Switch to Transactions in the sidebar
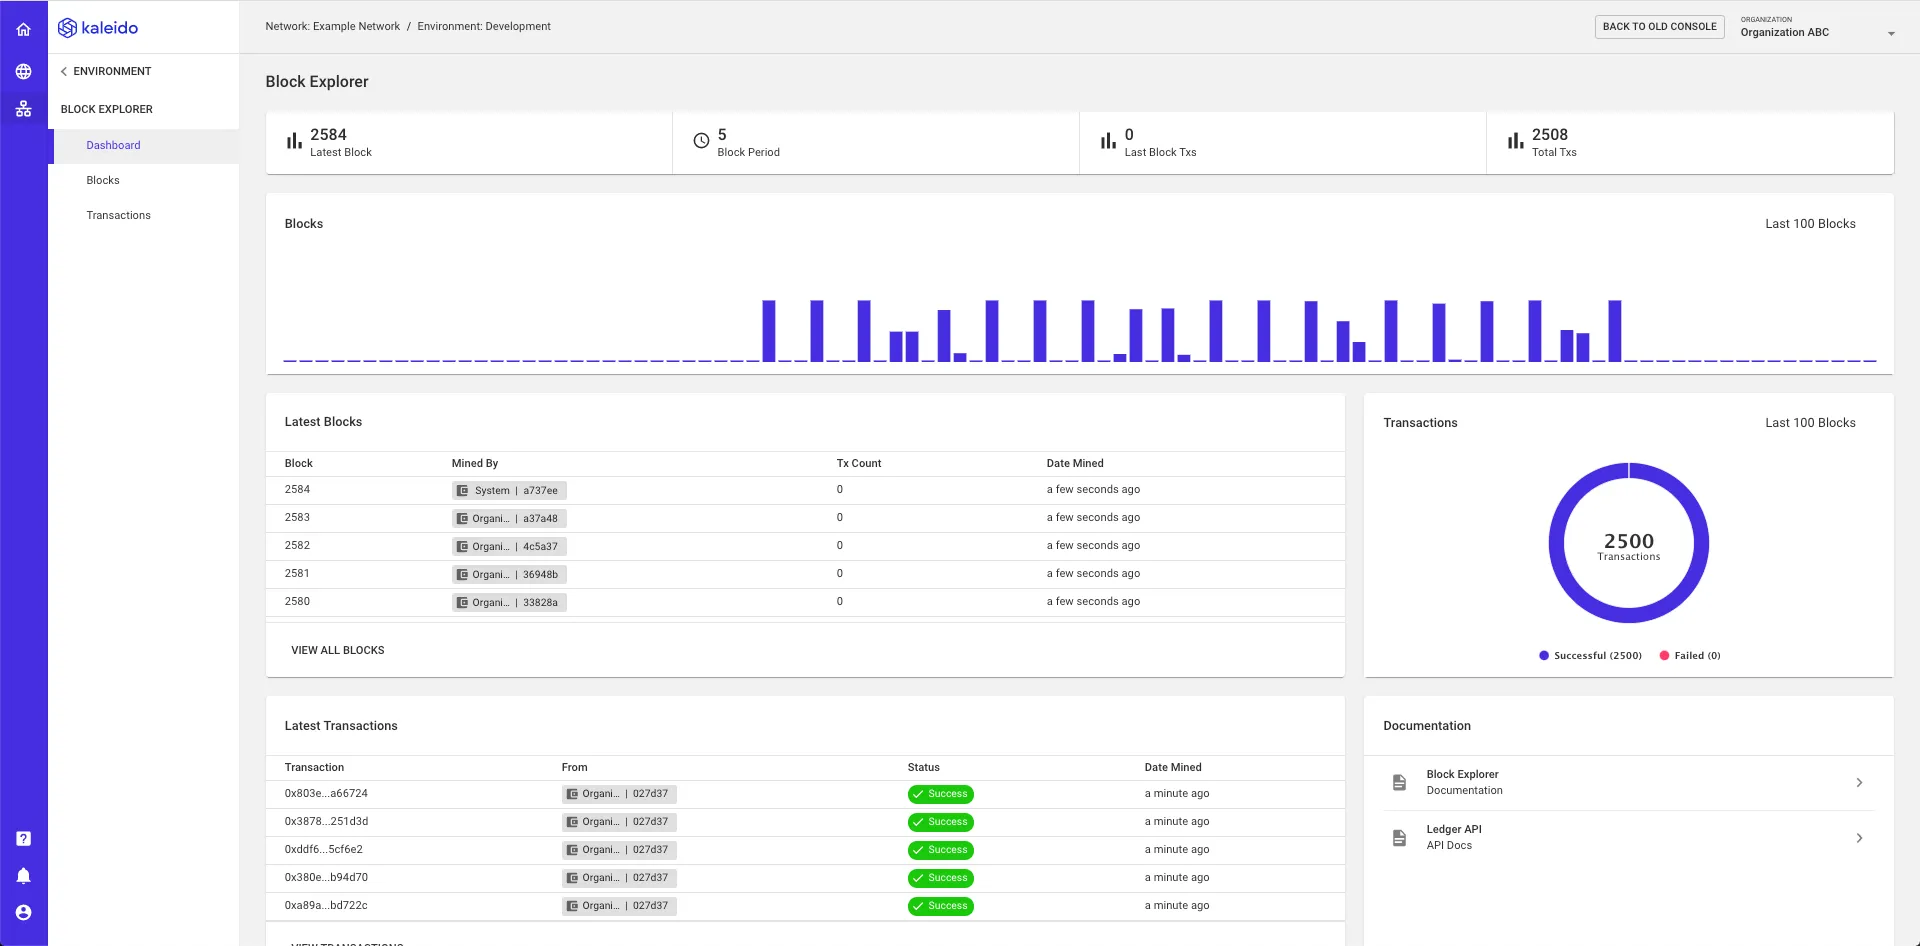This screenshot has height=946, width=1920. (118, 215)
